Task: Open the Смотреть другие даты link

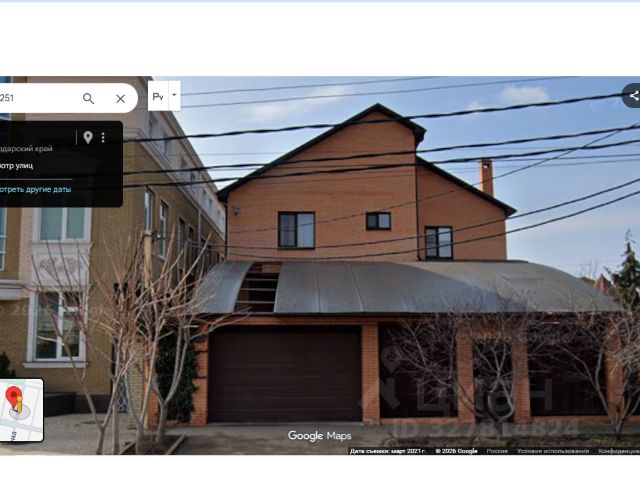Action: coord(35,189)
